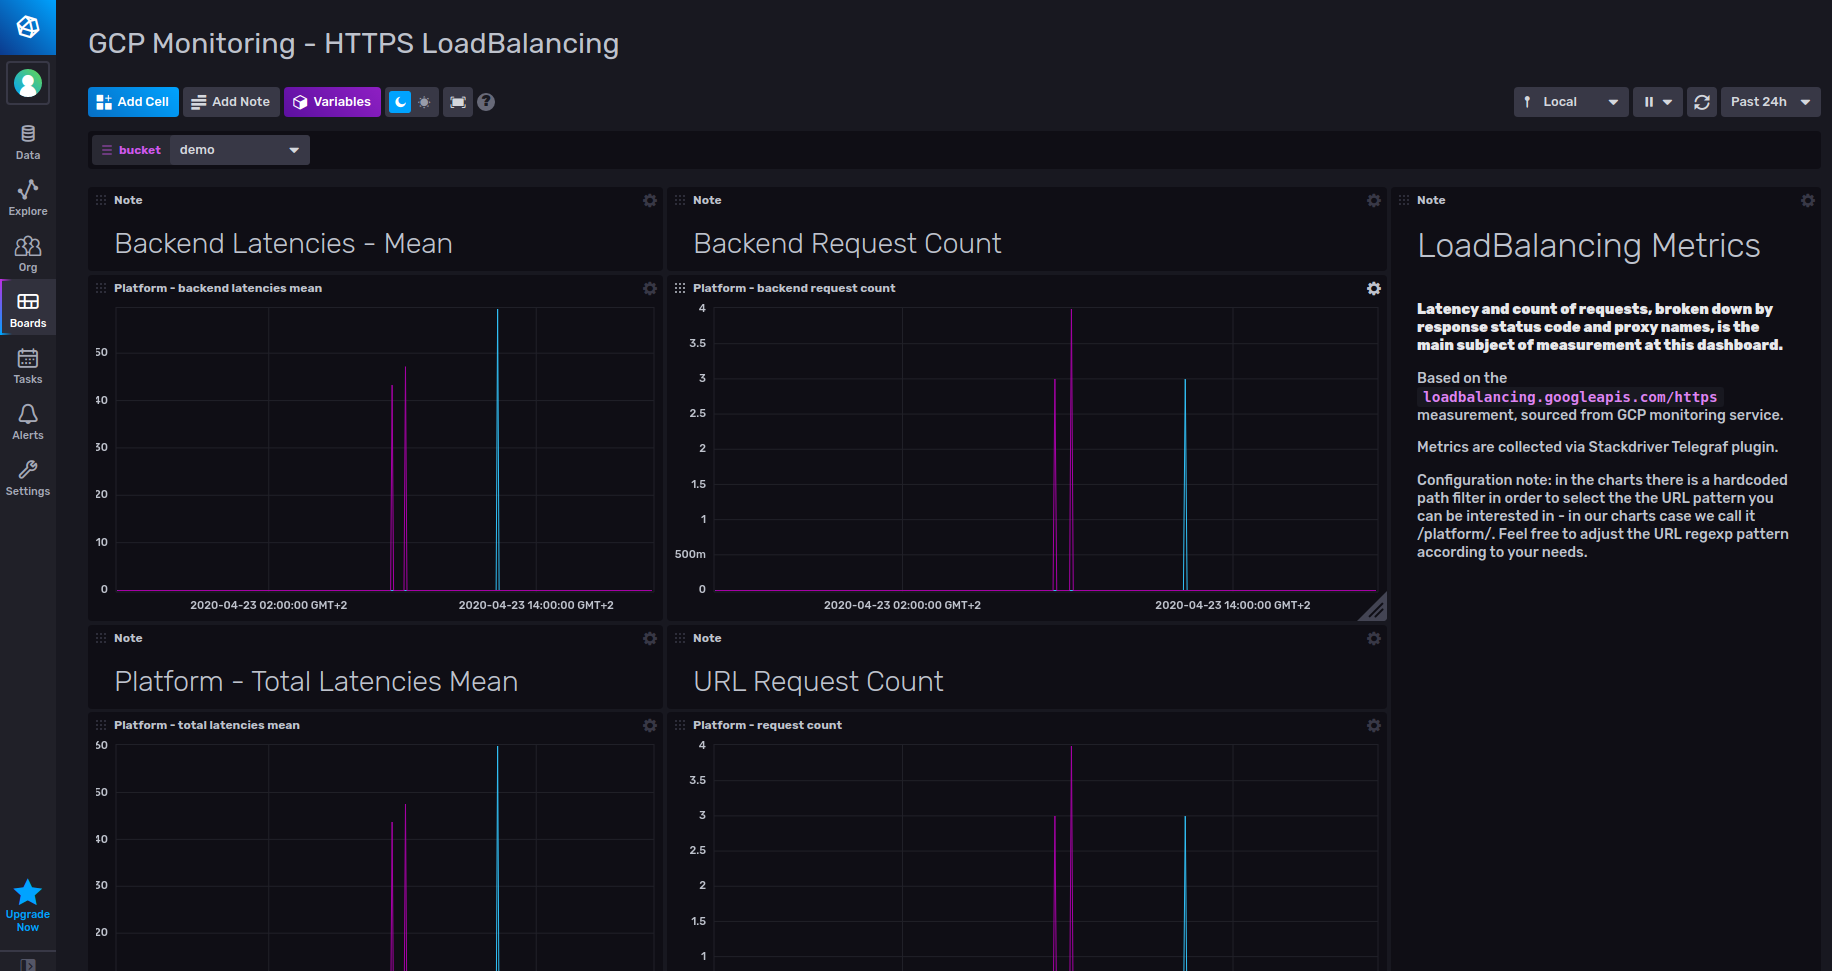The image size is (1832, 971).
Task: Click the InfluxDB logo in the sidebar
Action: click(28, 27)
